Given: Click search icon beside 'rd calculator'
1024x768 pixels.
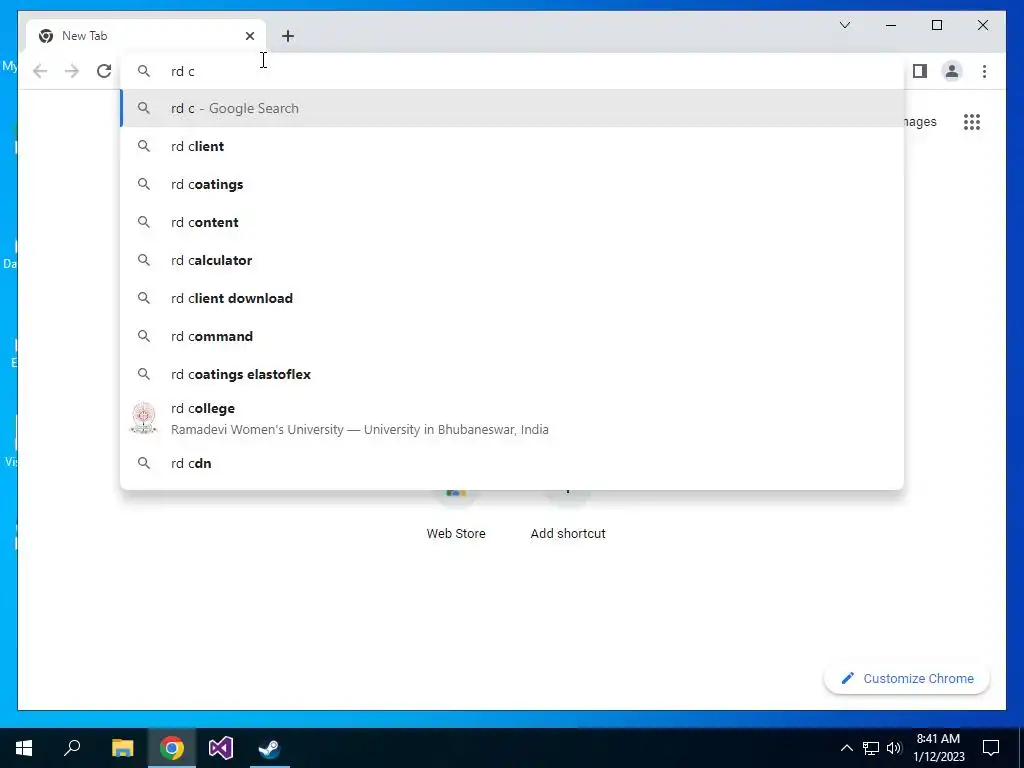Looking at the screenshot, I should tap(144, 260).
